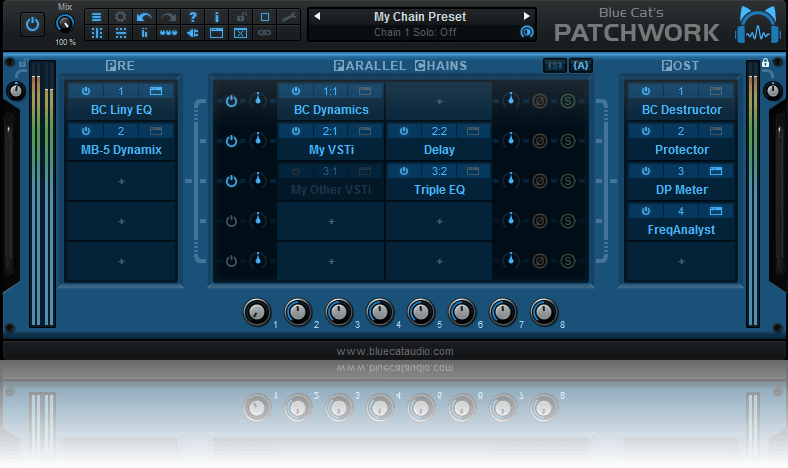Click the square window size icon
Screen dimensions: 788x468
click(x=265, y=17)
